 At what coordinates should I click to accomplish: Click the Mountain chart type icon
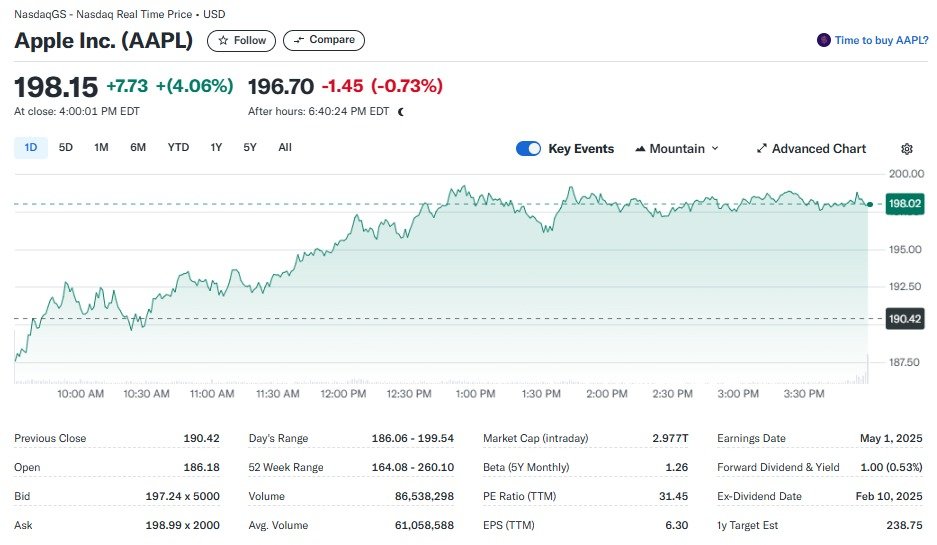click(640, 149)
